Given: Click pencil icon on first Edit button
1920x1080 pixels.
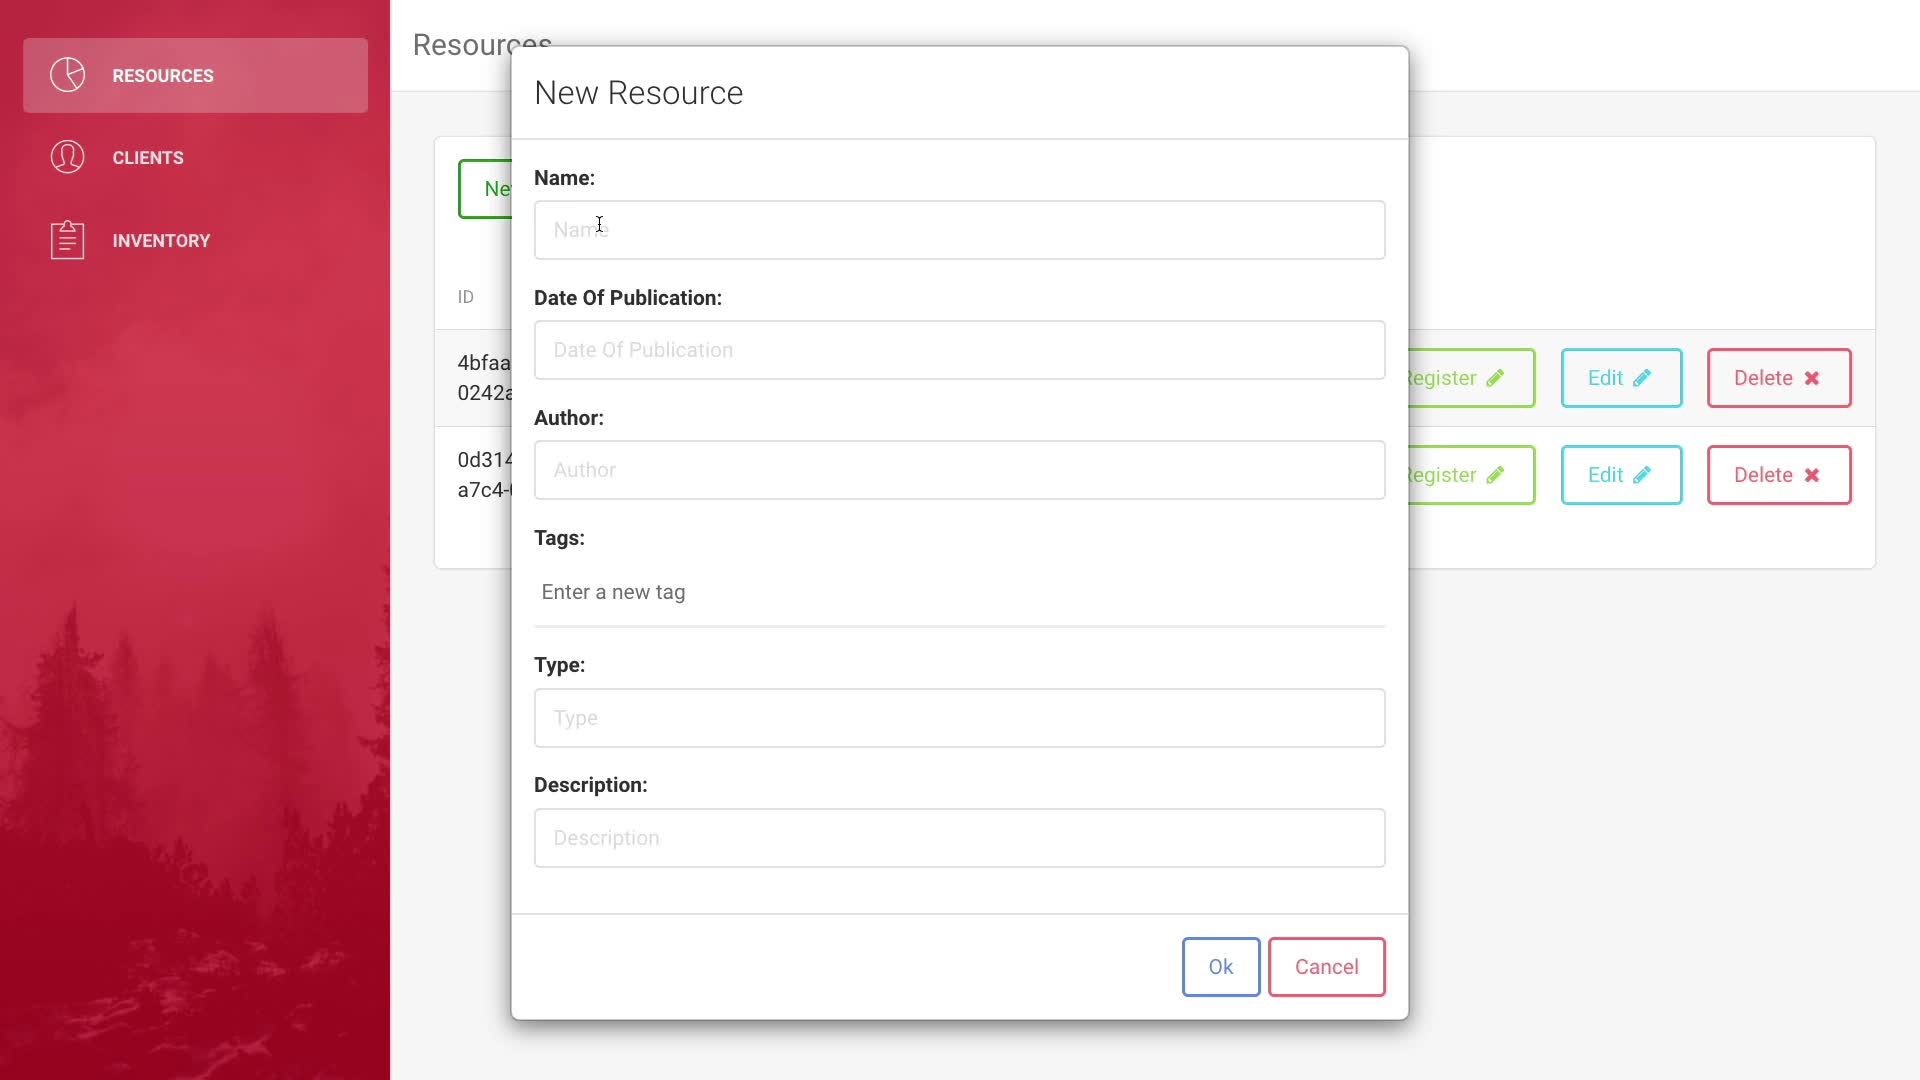Looking at the screenshot, I should [1642, 378].
